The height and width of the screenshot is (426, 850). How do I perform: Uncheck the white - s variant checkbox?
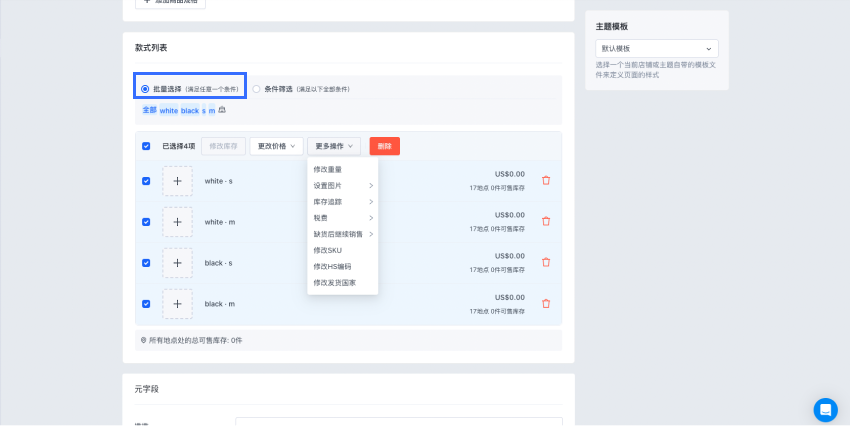click(x=146, y=181)
